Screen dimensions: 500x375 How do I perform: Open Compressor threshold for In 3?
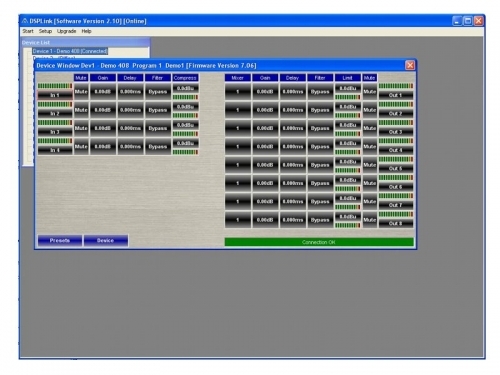(x=185, y=125)
